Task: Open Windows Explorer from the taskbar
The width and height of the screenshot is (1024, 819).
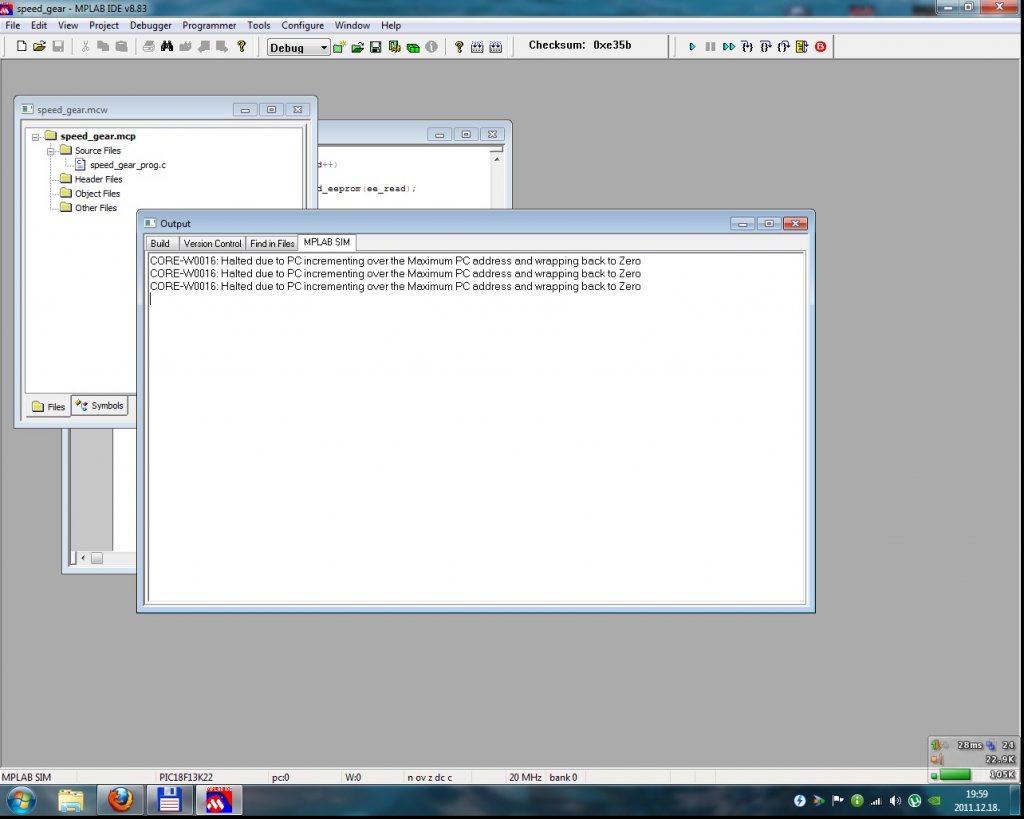Action: pos(71,800)
